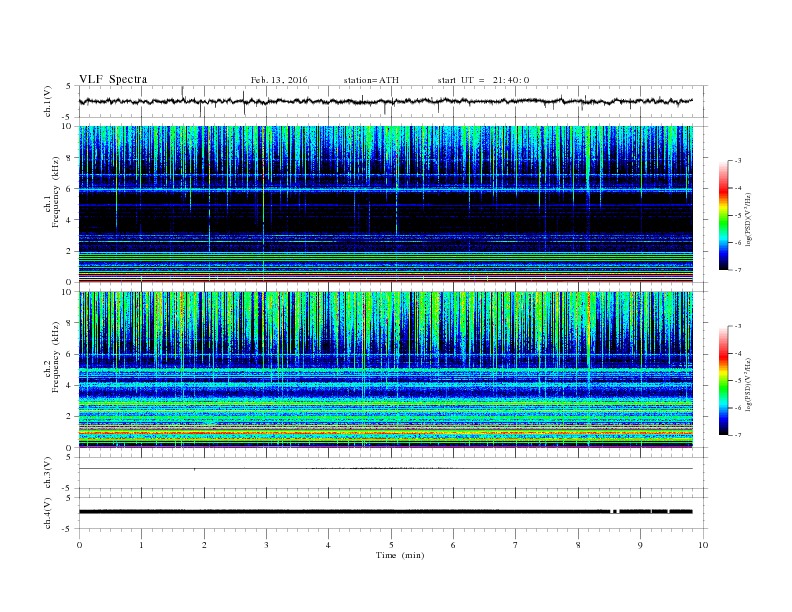Screen dimensions: 792x612
Task: Click the ch.2 spectrogram color bar
Action: 724,380
